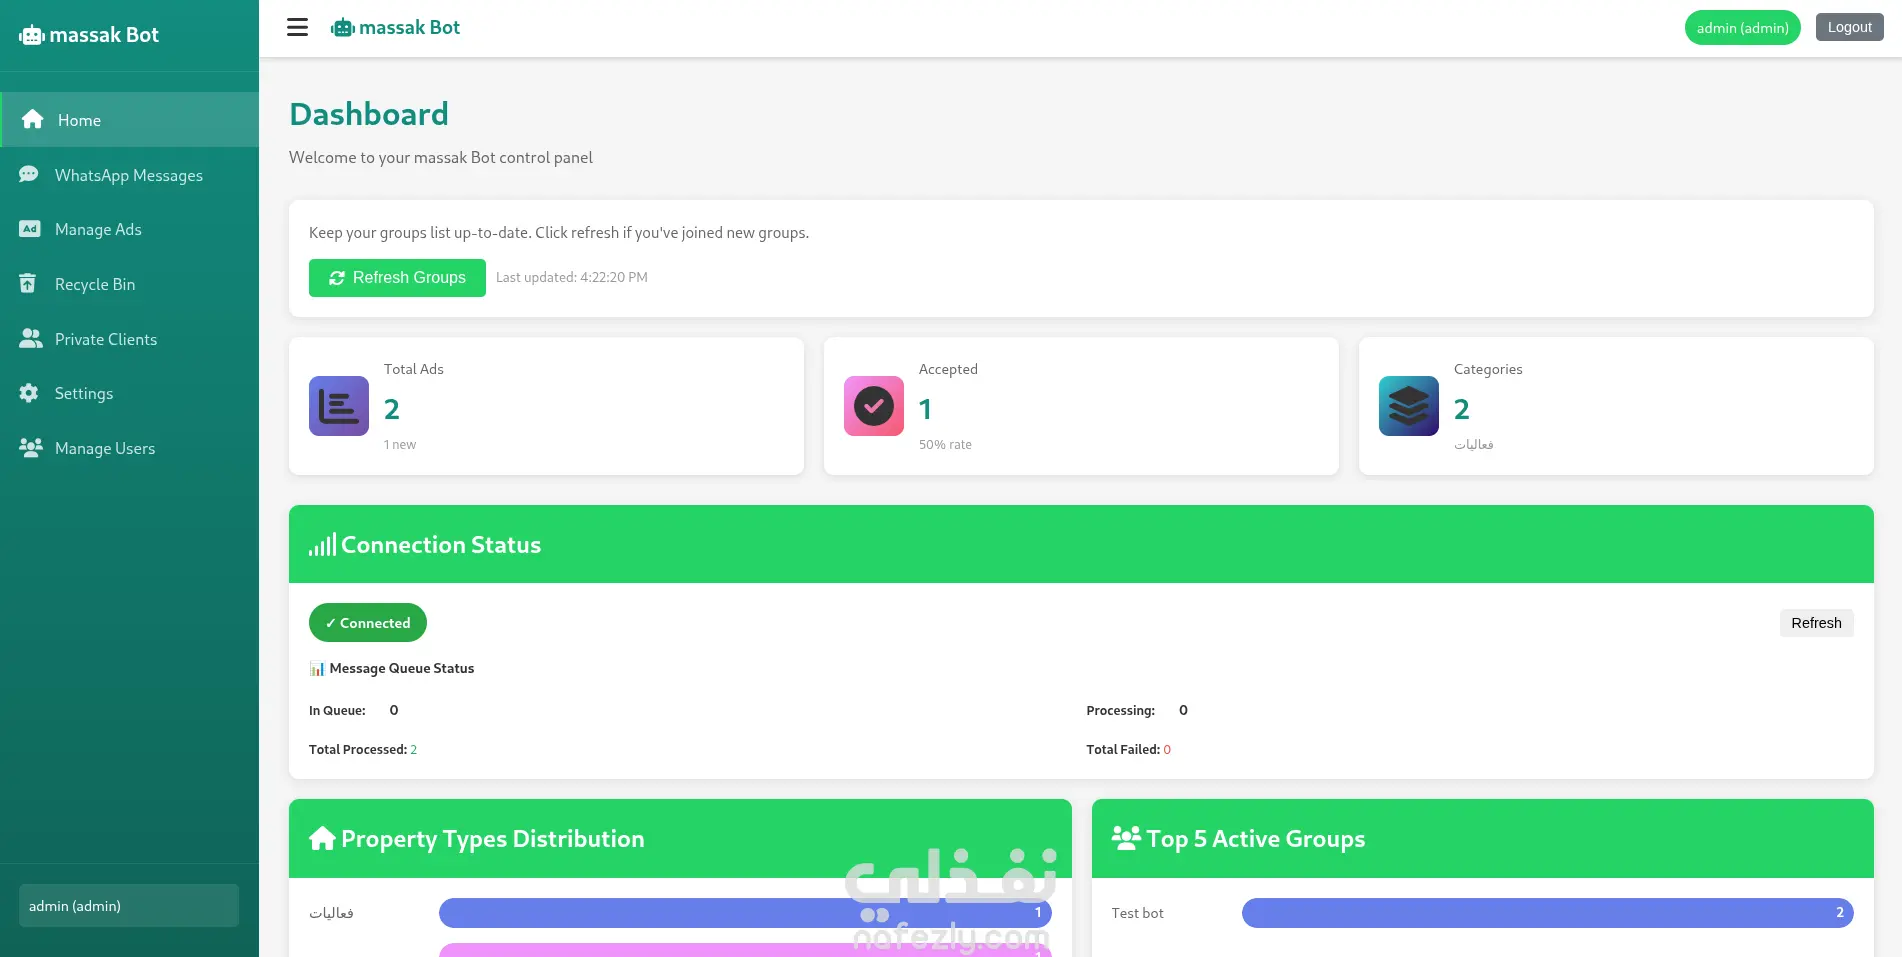The height and width of the screenshot is (957, 1902).
Task: Click the Total Failed value
Action: click(x=1167, y=750)
